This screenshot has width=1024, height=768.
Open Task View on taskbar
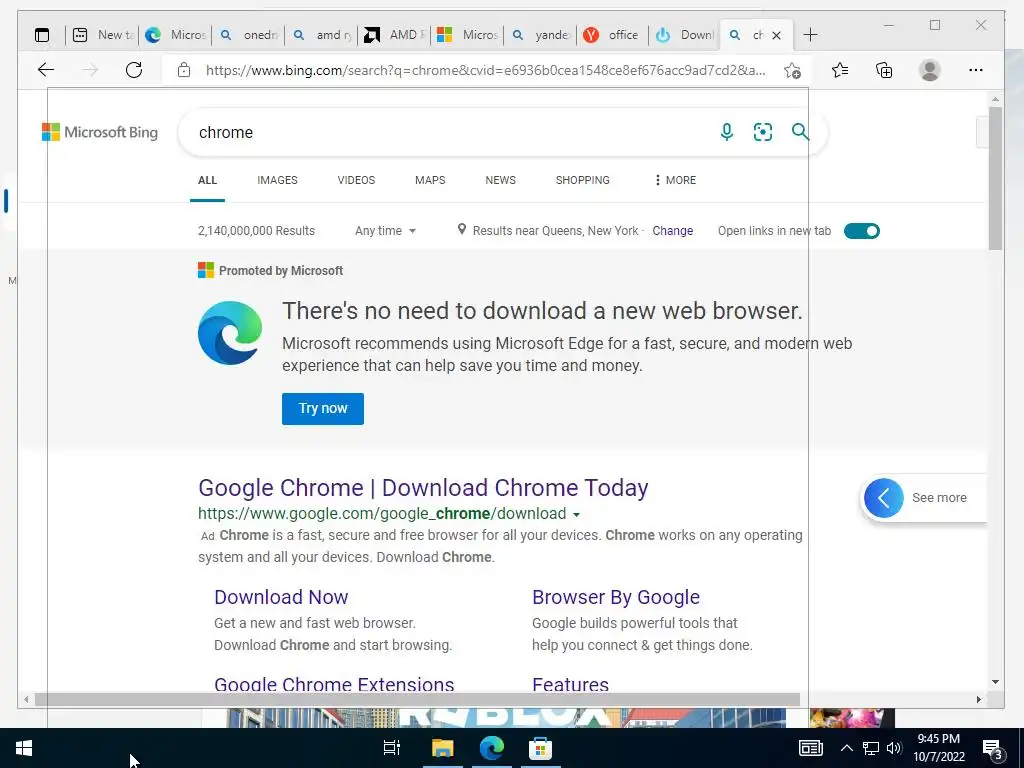(x=392, y=748)
